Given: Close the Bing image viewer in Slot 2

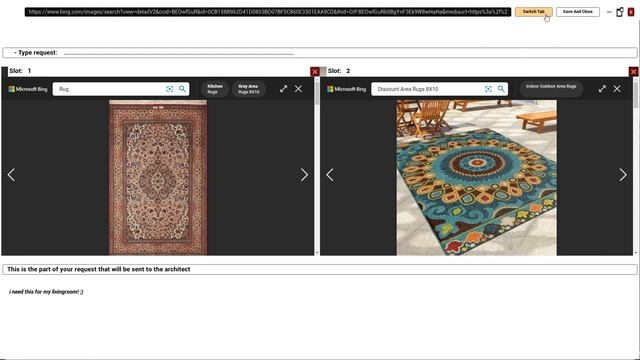Looking at the screenshot, I should (617, 89).
